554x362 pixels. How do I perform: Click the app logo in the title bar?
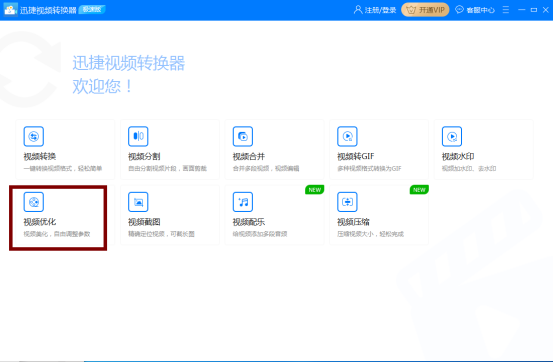click(x=10, y=10)
